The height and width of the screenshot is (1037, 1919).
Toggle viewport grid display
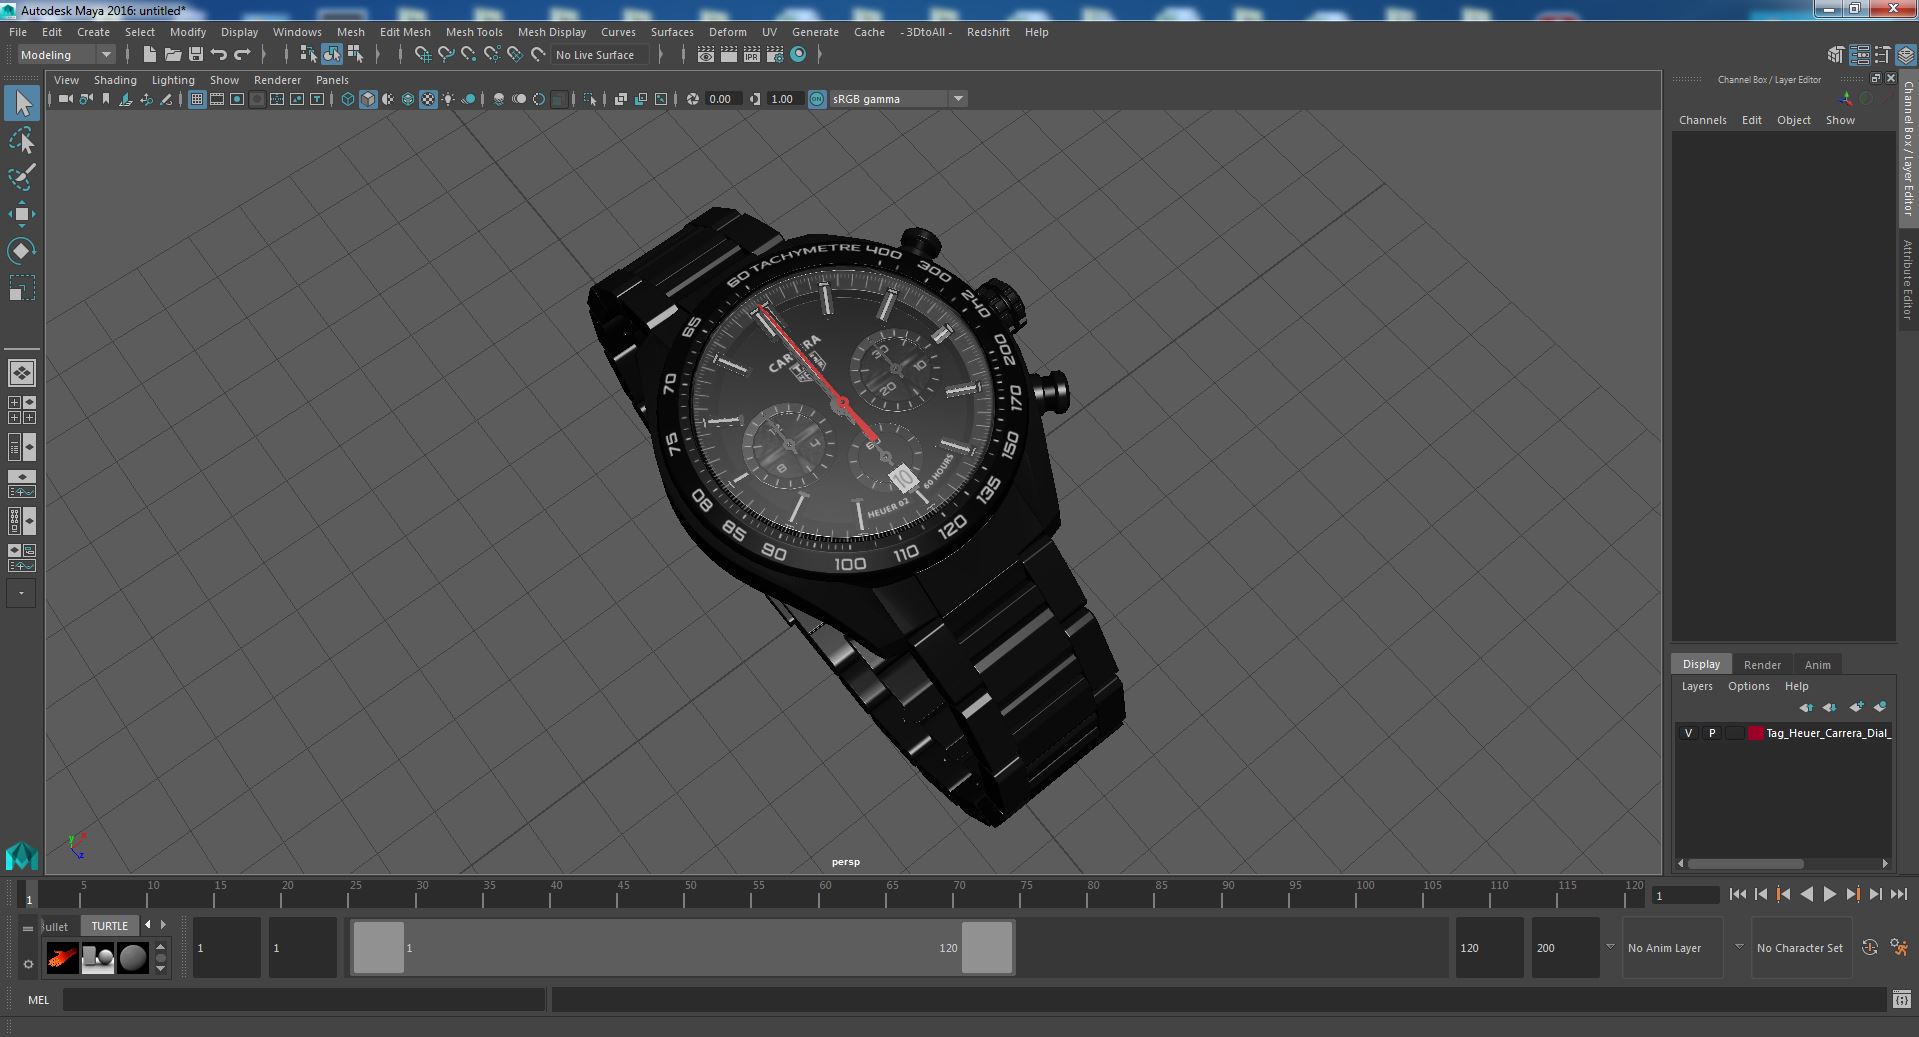[x=197, y=99]
